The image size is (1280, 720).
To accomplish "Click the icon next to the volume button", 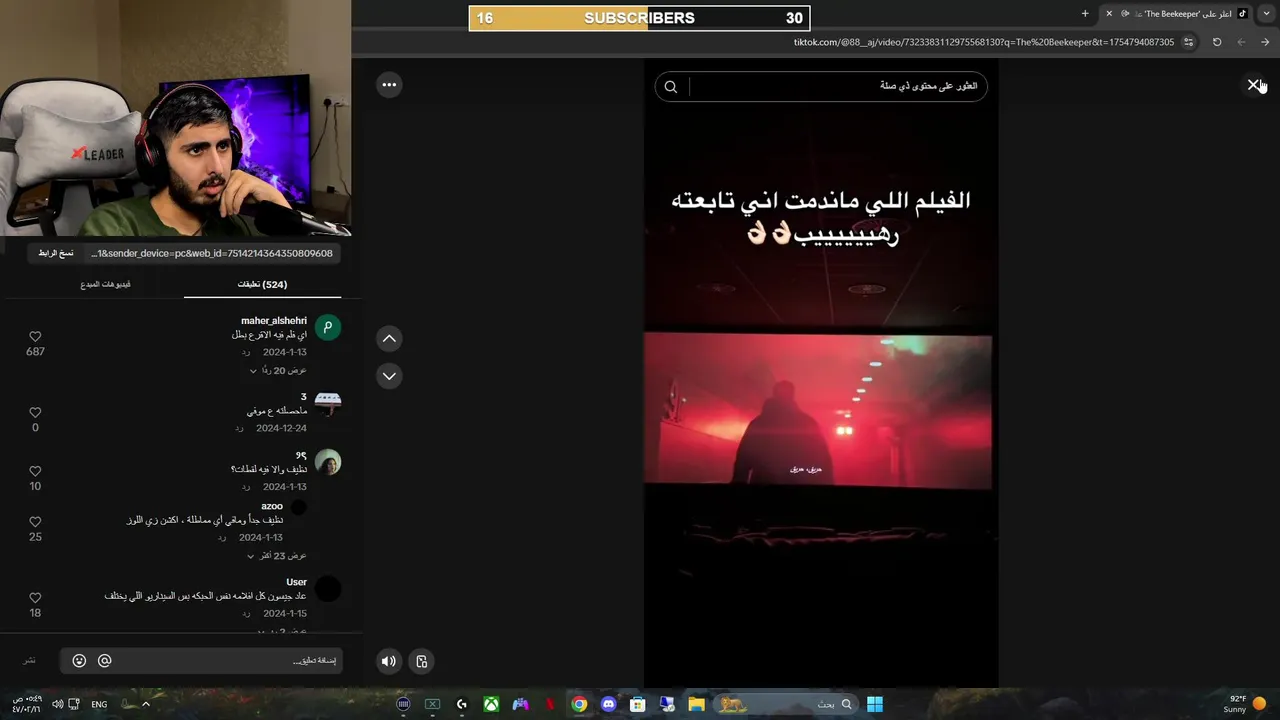I will tap(422, 661).
